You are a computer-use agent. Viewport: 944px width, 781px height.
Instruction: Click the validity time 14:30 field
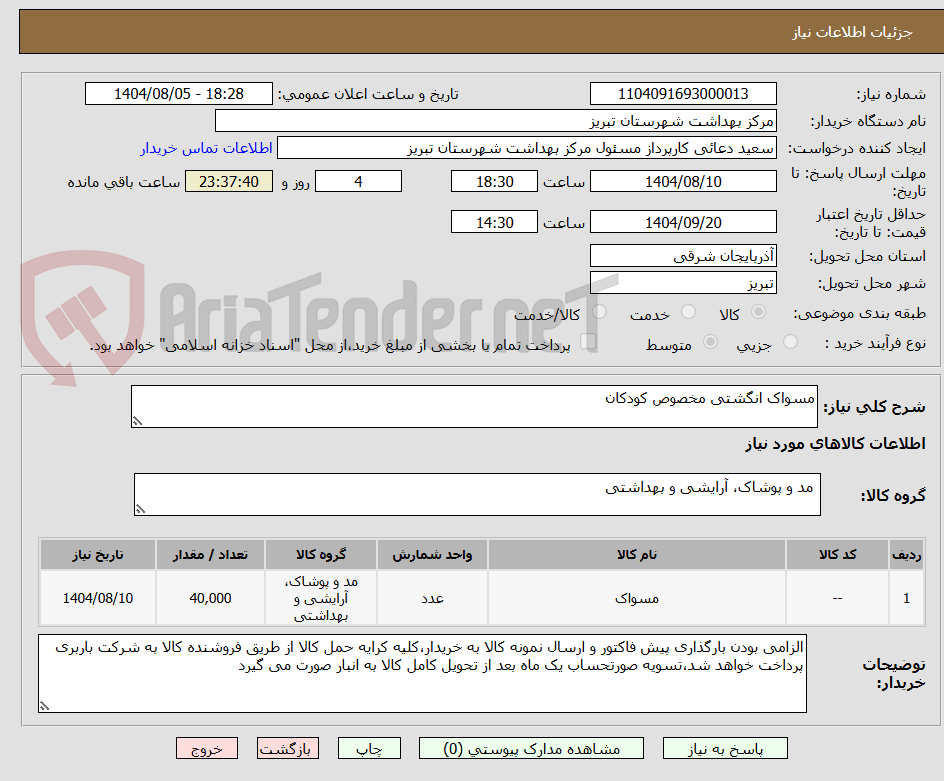point(494,222)
